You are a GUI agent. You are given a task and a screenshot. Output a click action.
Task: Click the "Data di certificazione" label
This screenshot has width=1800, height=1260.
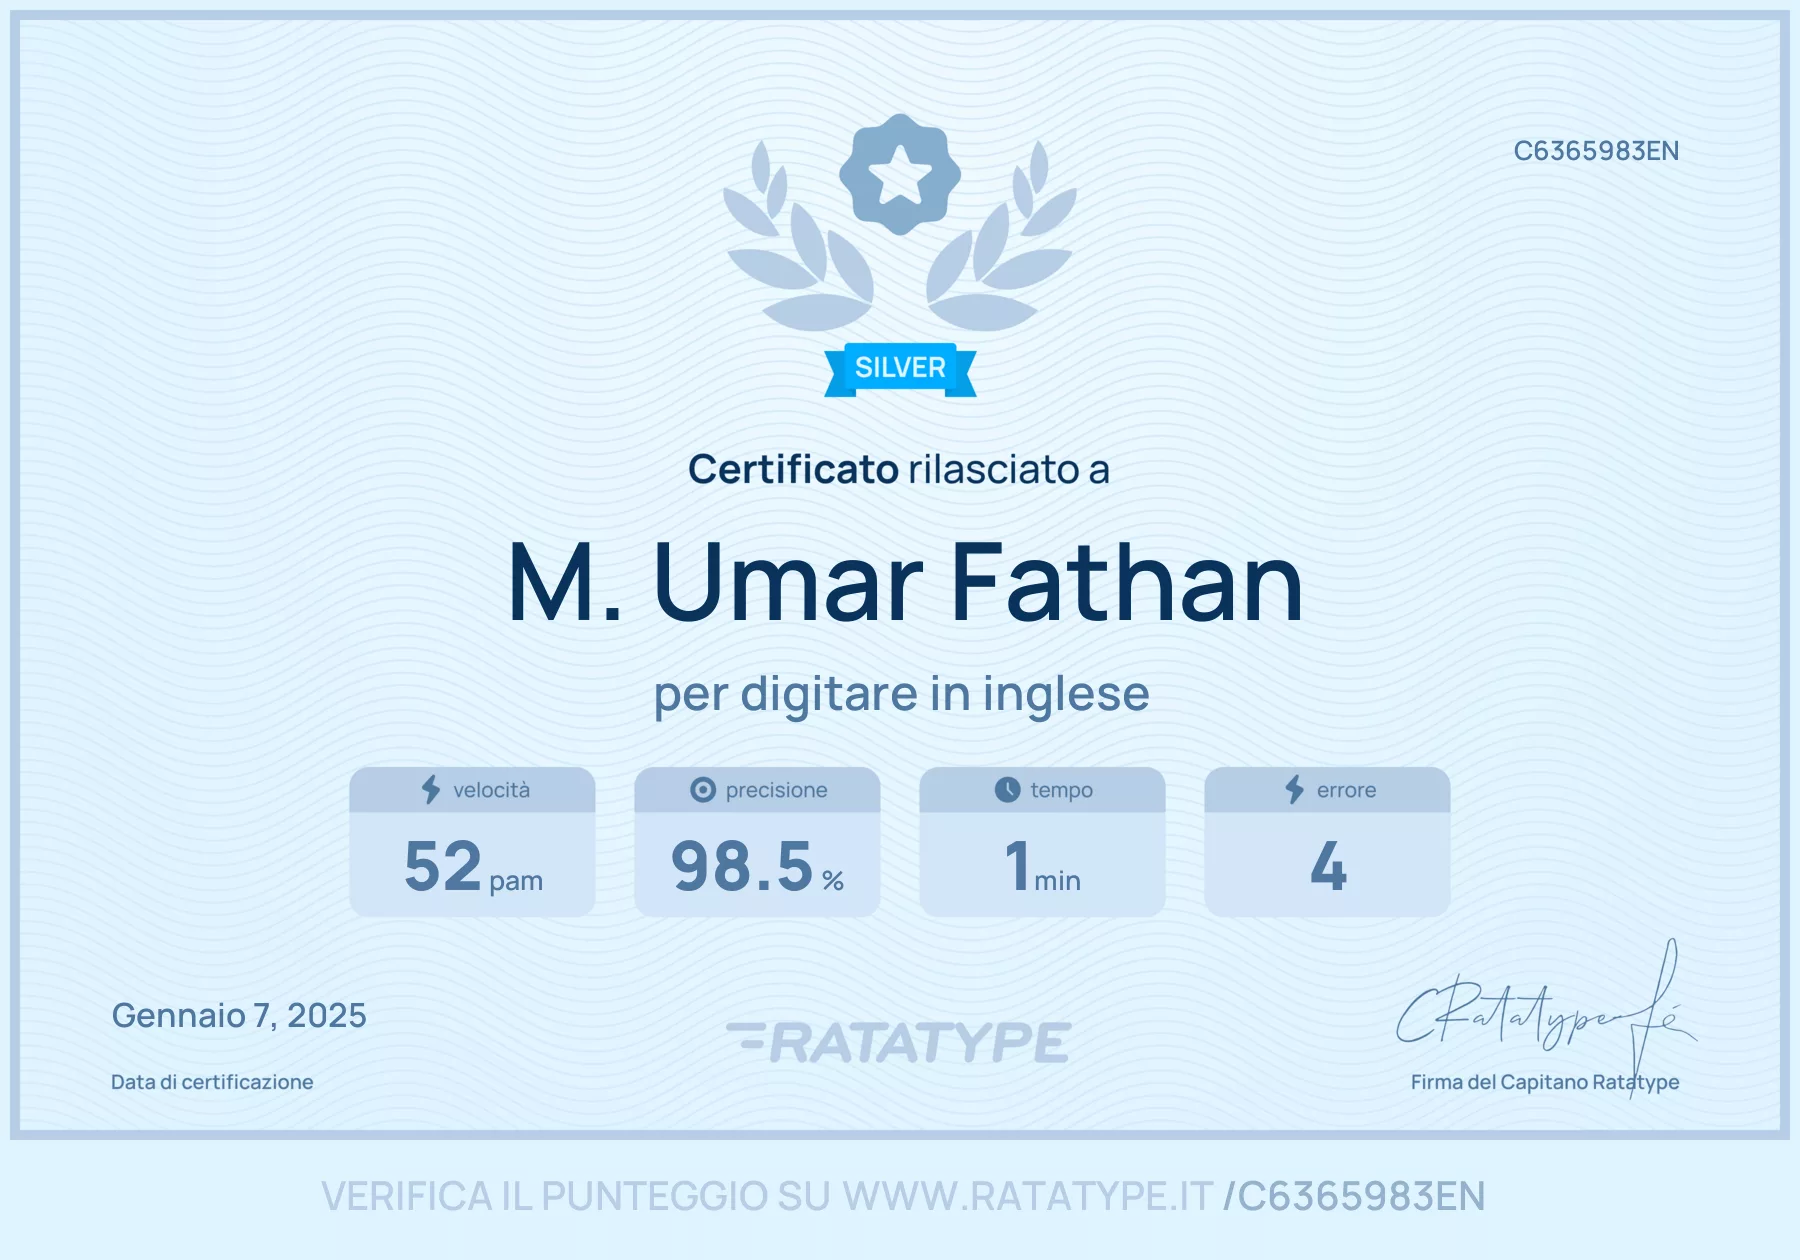coord(212,1082)
